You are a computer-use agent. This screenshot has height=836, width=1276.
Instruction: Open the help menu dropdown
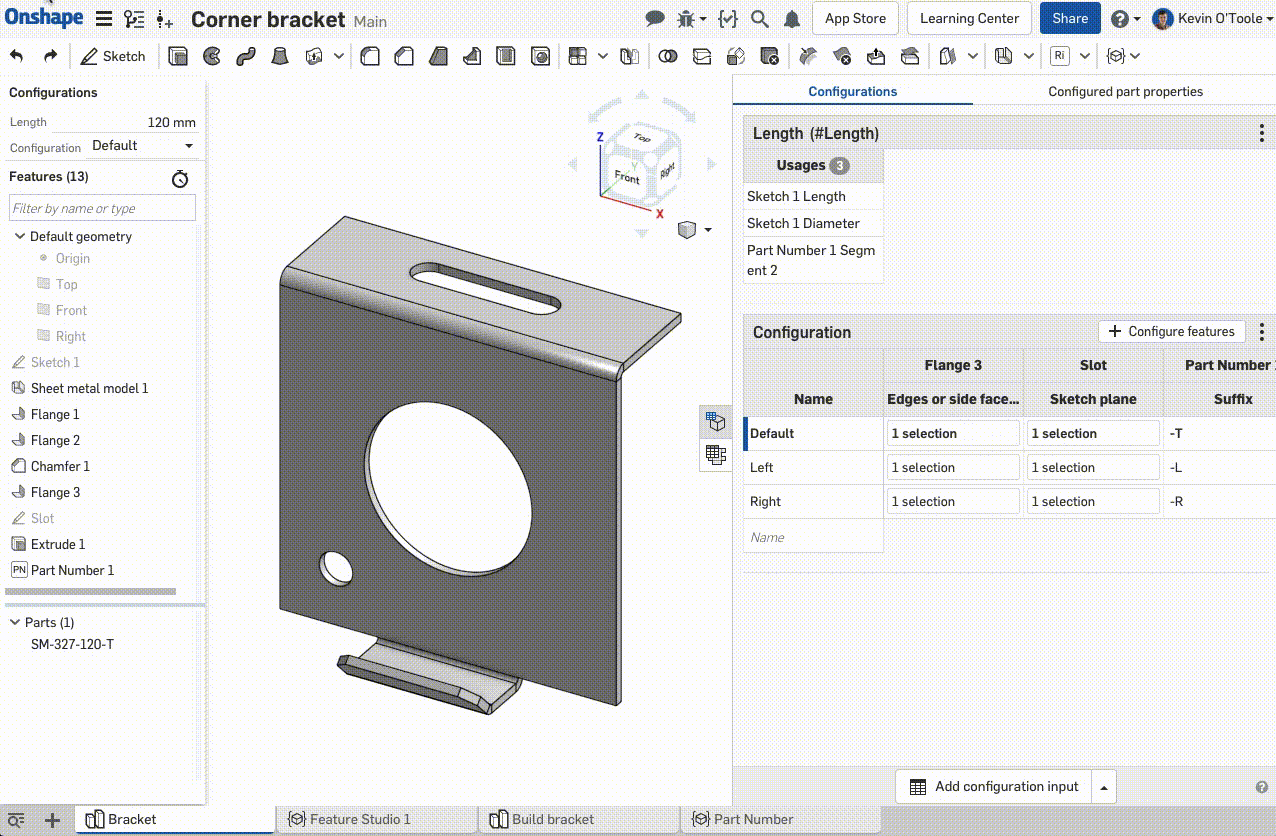click(x=1126, y=18)
